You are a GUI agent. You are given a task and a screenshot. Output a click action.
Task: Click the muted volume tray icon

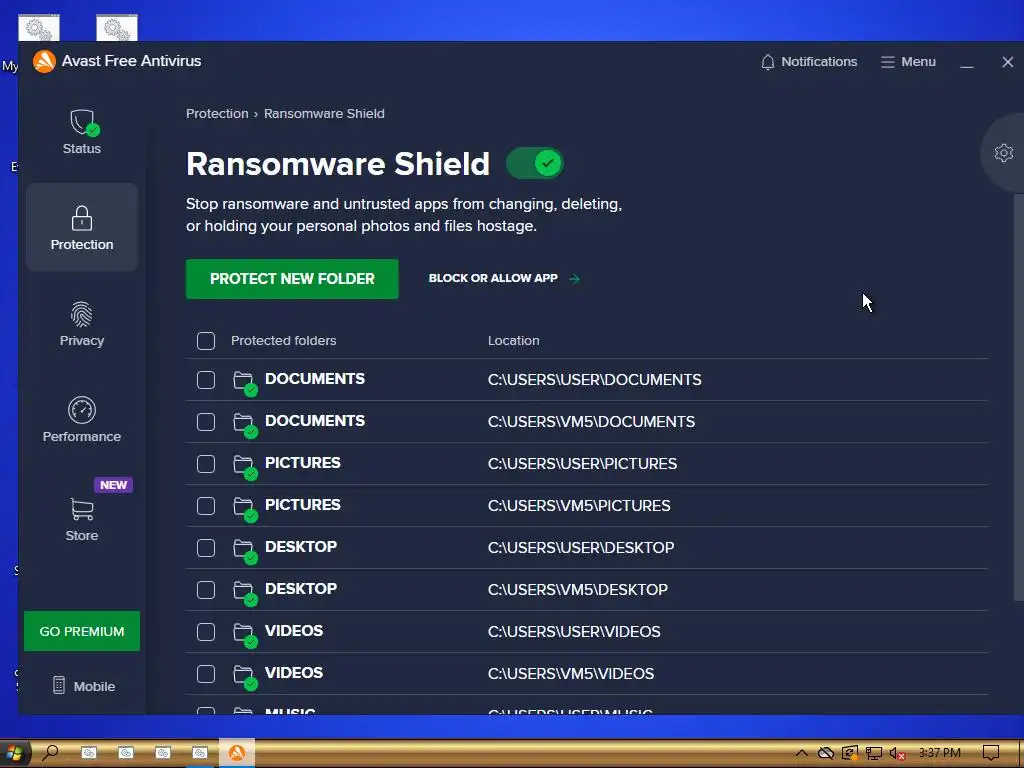897,754
